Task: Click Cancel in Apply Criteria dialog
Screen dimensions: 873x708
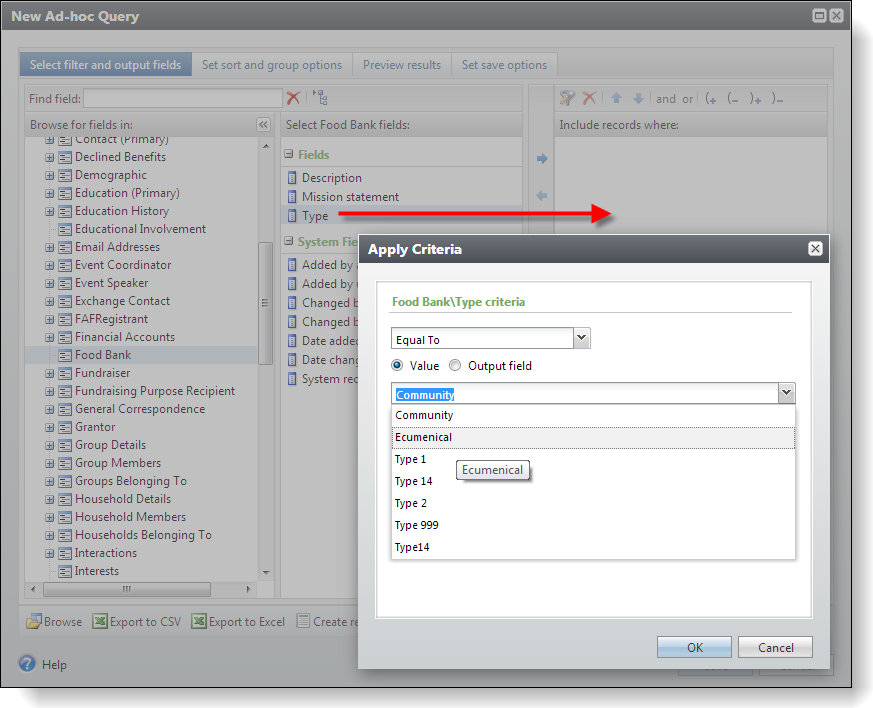Action: point(776,647)
